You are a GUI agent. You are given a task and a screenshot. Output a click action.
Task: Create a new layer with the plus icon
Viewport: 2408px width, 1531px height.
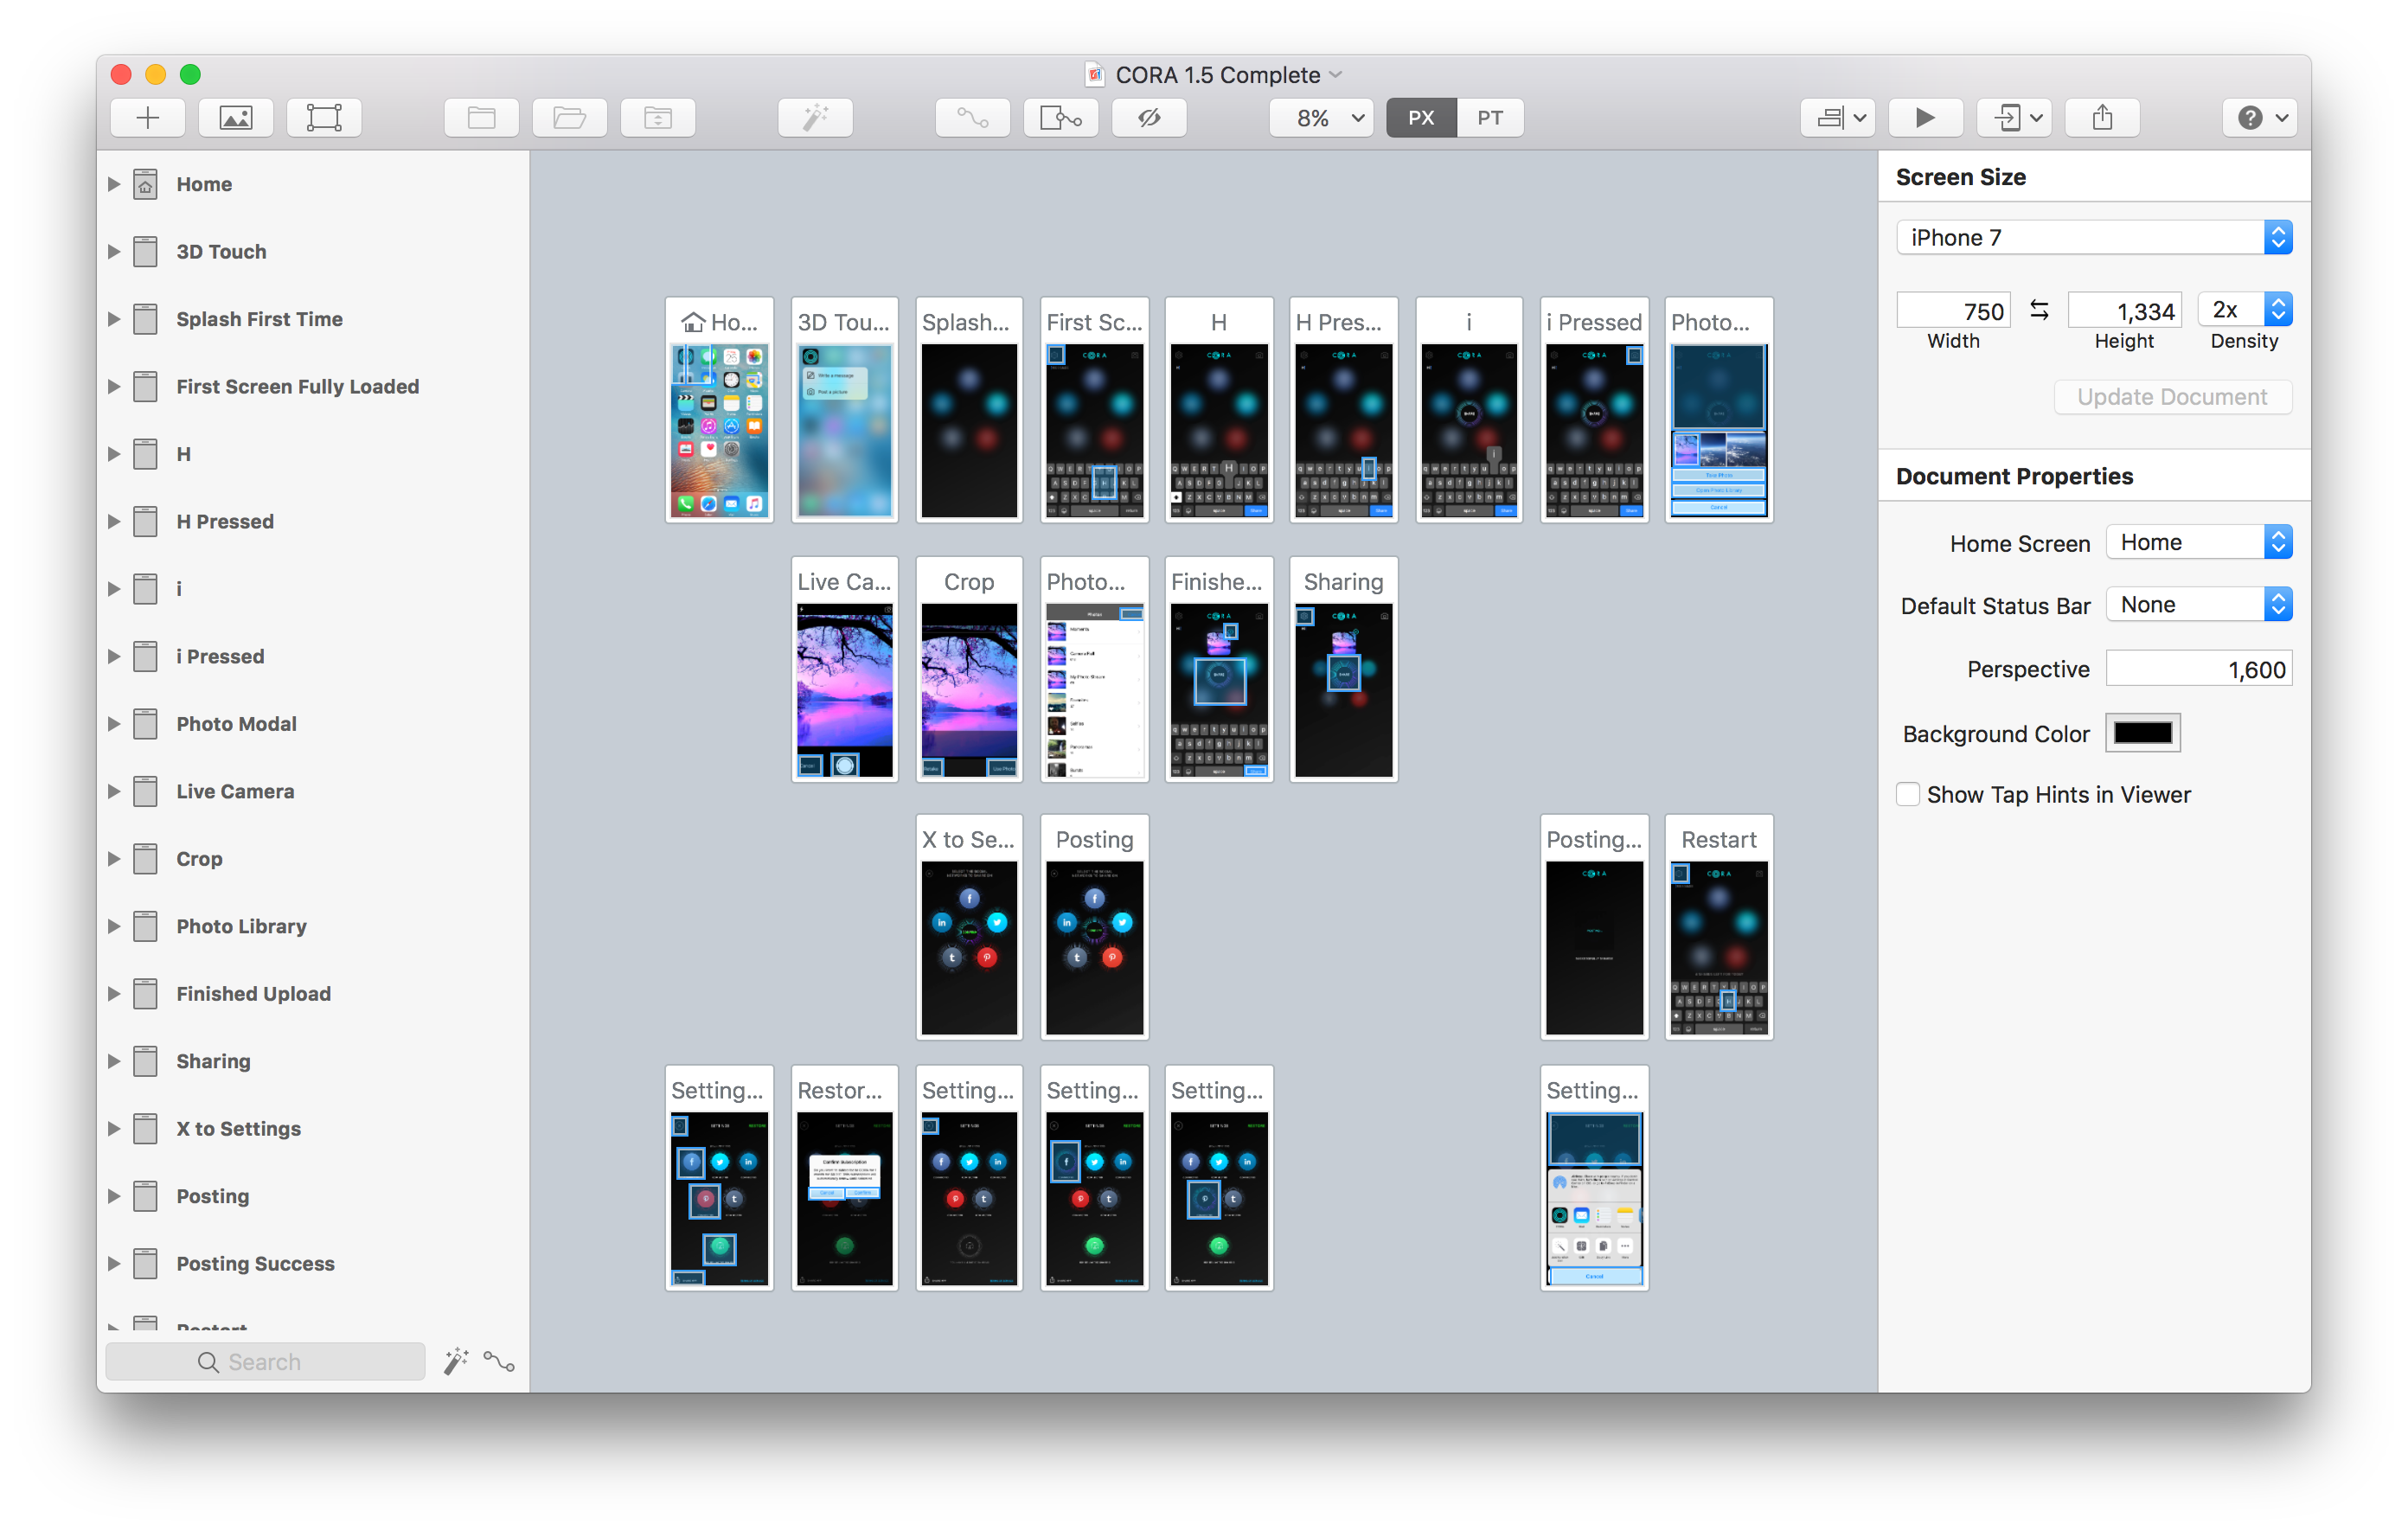coord(147,117)
